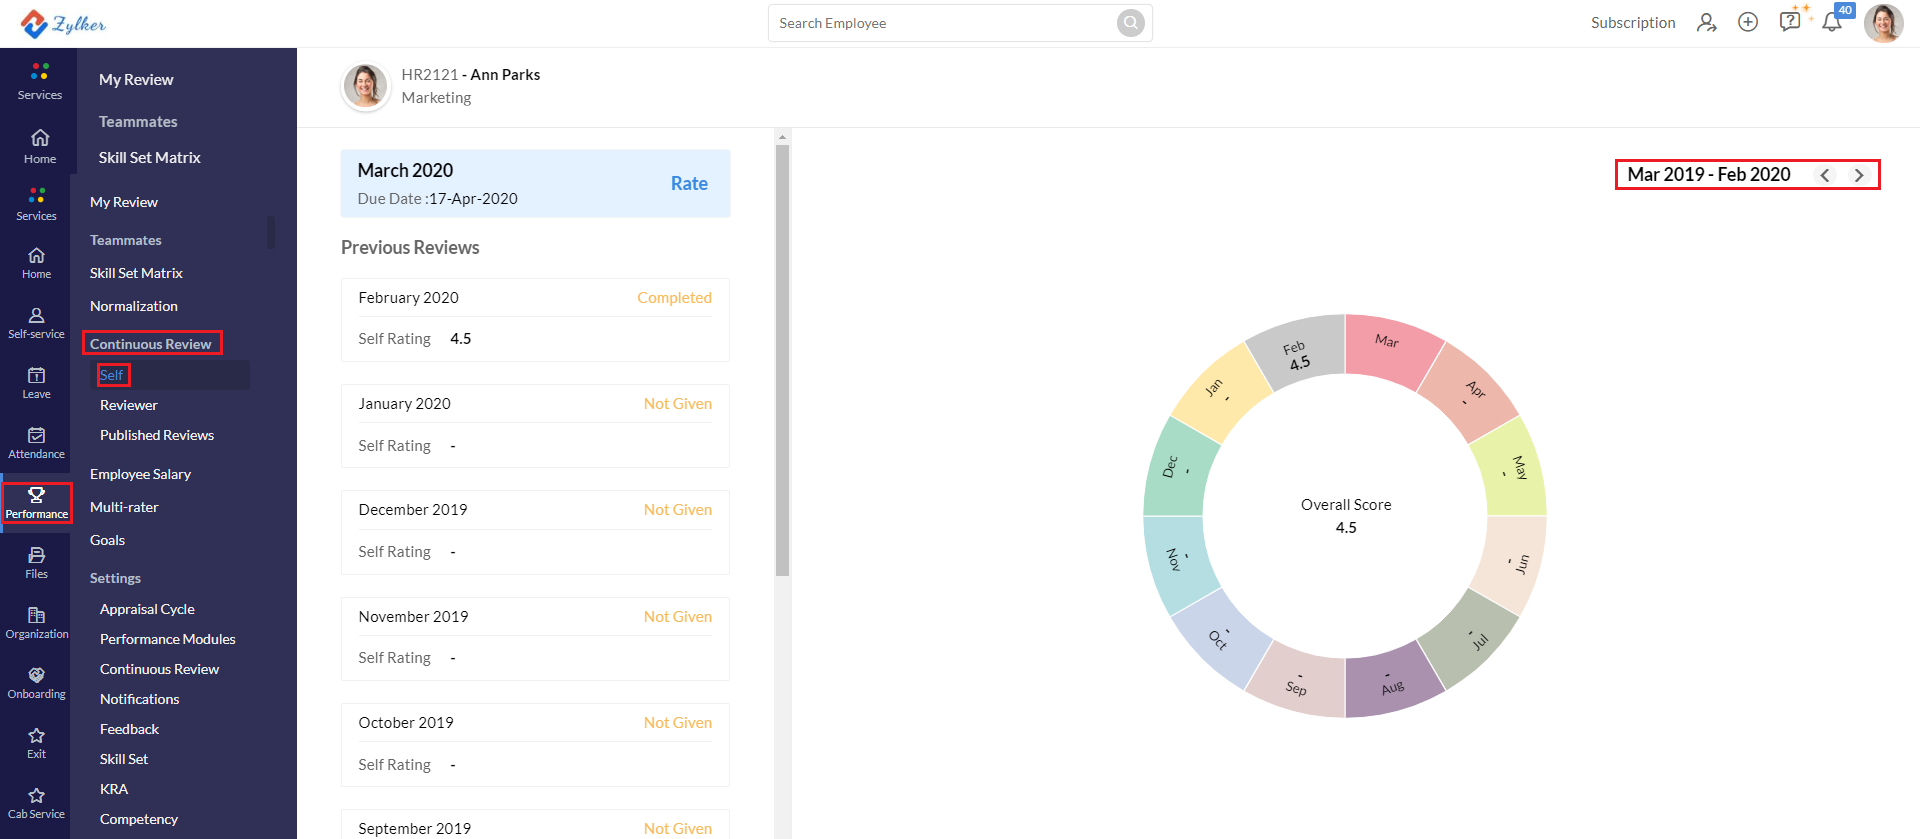Open the Exit module icon
The width and height of the screenshot is (1920, 839).
tap(36, 743)
